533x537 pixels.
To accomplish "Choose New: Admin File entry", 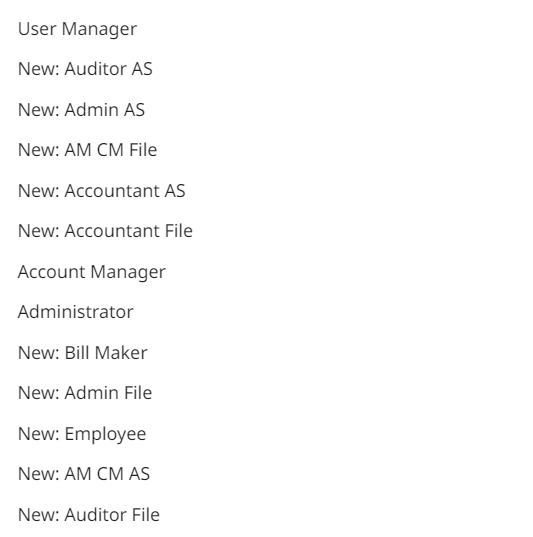I will click(85, 393).
